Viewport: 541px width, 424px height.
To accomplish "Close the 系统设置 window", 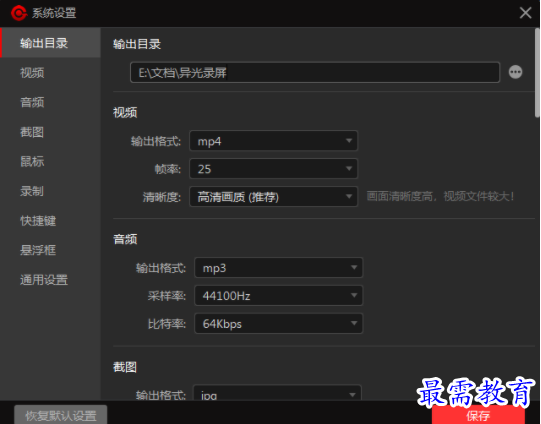I will tap(525, 13).
